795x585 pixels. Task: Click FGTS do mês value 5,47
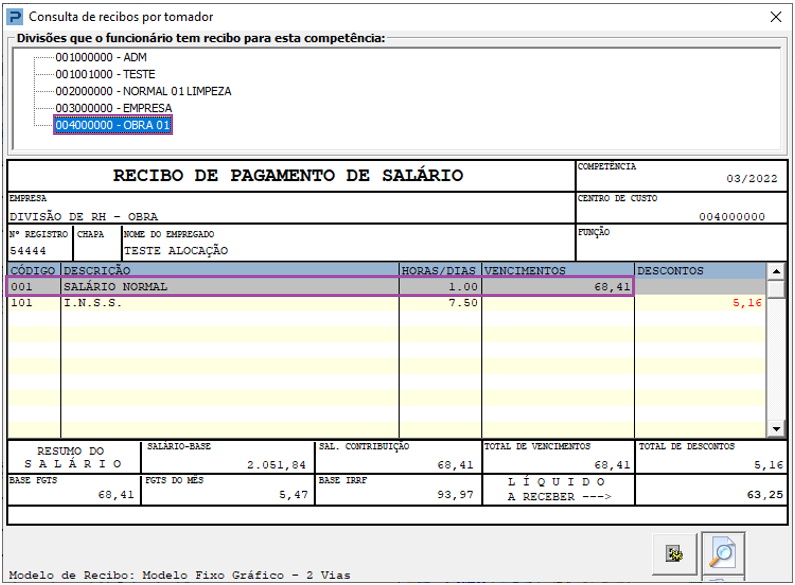pyautogui.click(x=294, y=495)
